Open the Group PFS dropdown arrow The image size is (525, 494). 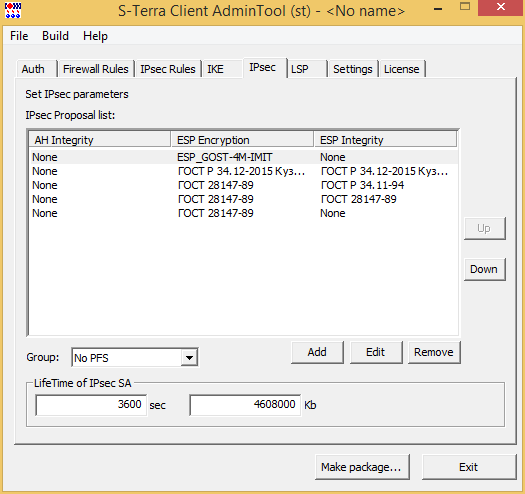[x=189, y=358]
